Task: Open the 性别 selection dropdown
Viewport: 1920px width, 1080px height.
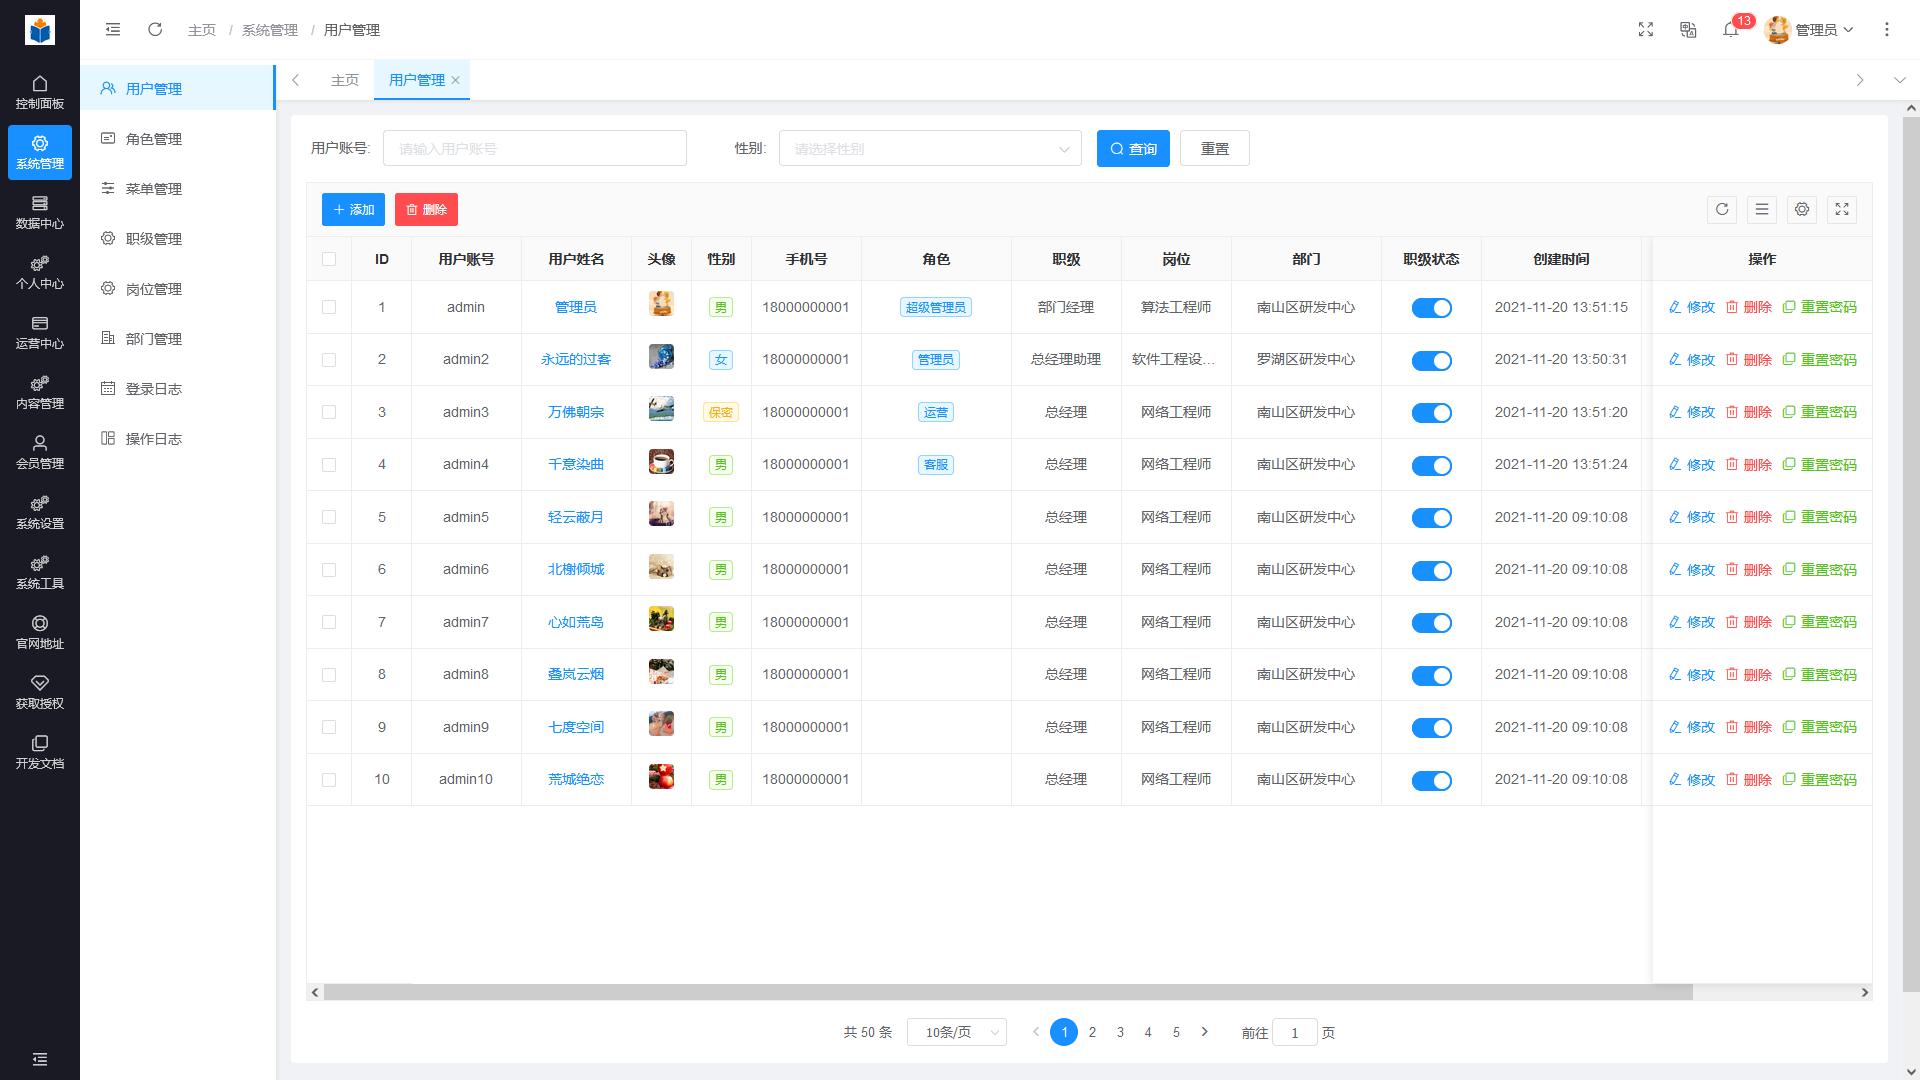Action: coord(929,148)
